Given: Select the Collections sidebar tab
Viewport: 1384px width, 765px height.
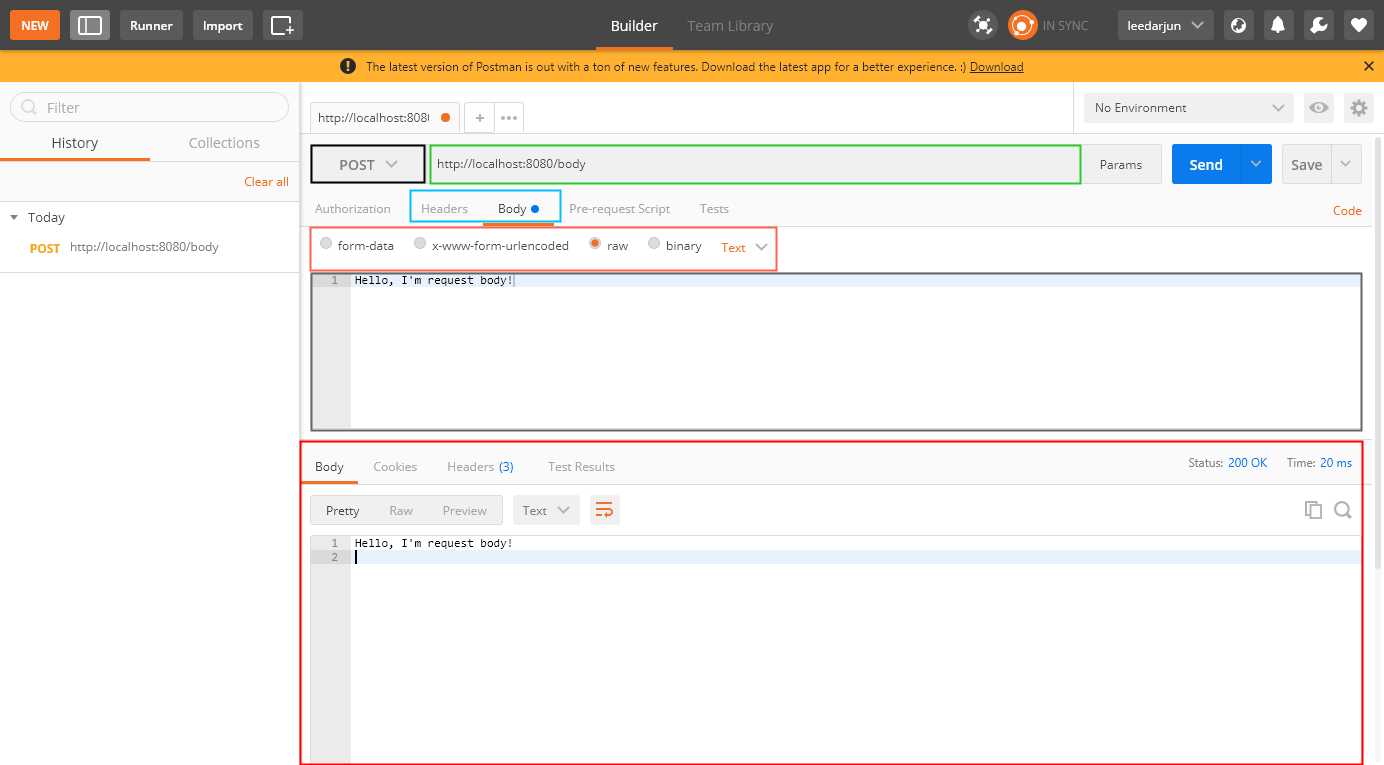Looking at the screenshot, I should [x=224, y=143].
